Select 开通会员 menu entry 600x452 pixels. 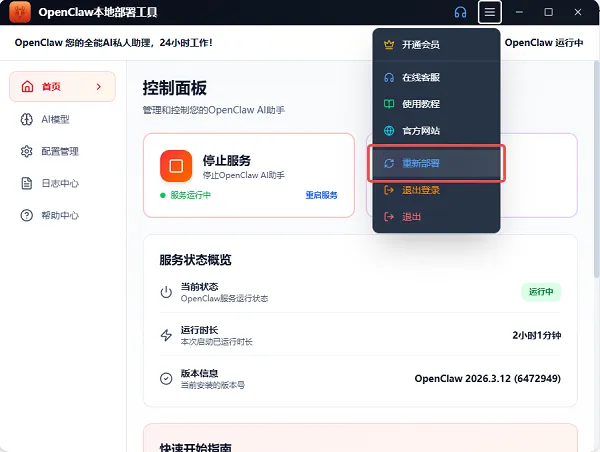(436, 45)
